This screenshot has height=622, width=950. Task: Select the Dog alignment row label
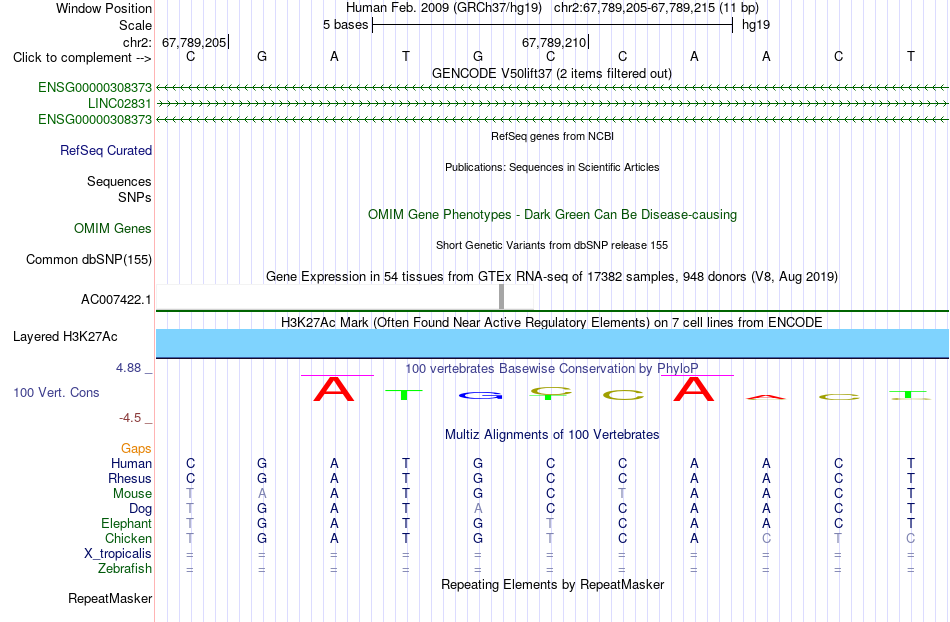point(140,509)
